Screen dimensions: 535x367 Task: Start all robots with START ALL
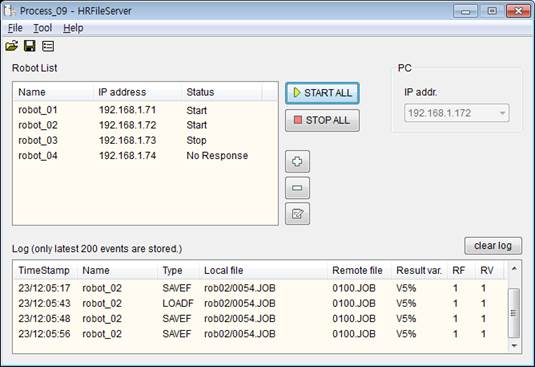(x=322, y=93)
